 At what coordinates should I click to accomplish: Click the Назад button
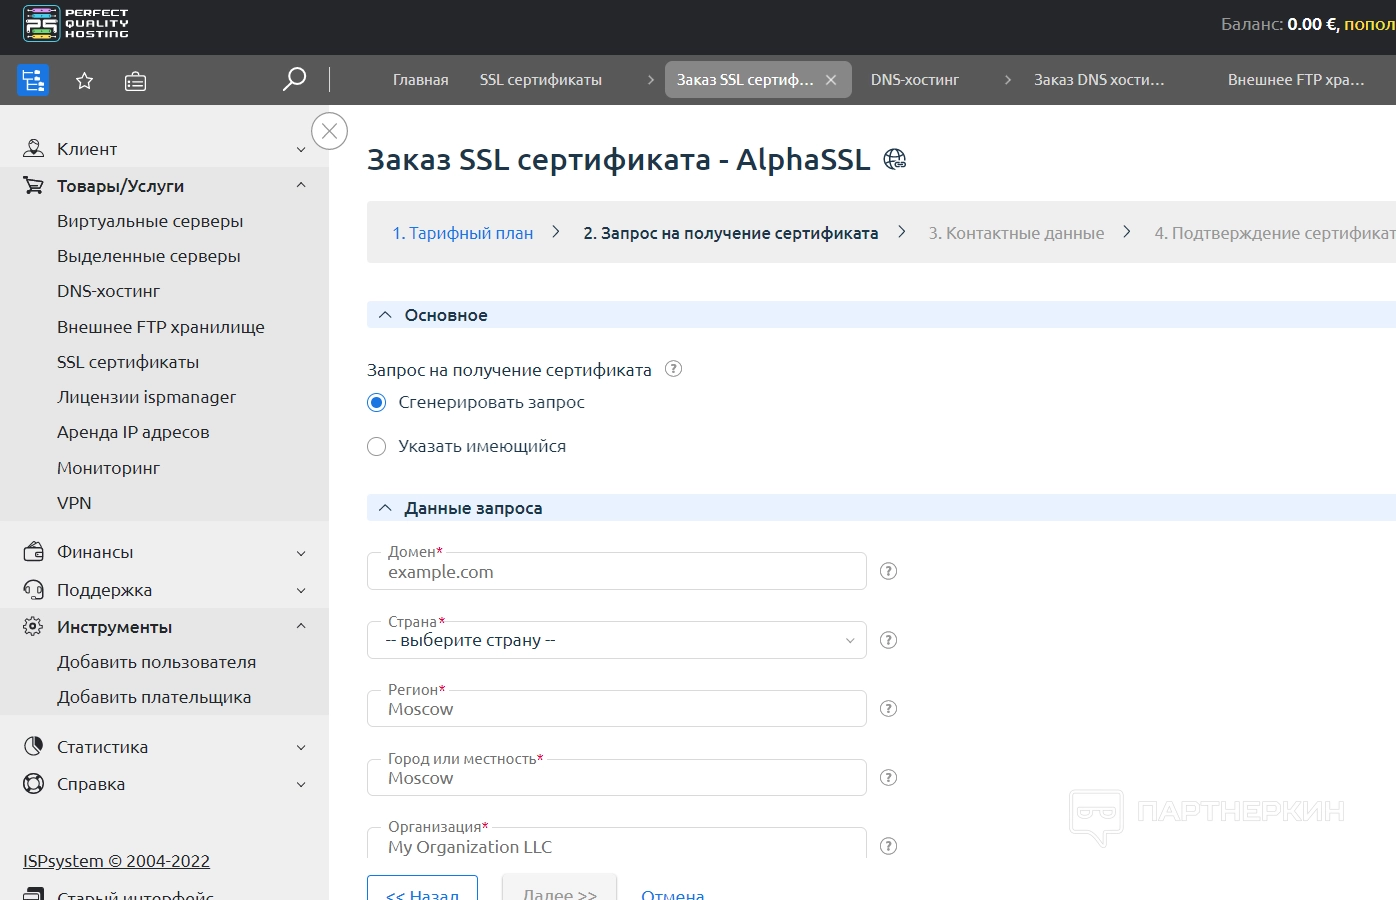(422, 890)
